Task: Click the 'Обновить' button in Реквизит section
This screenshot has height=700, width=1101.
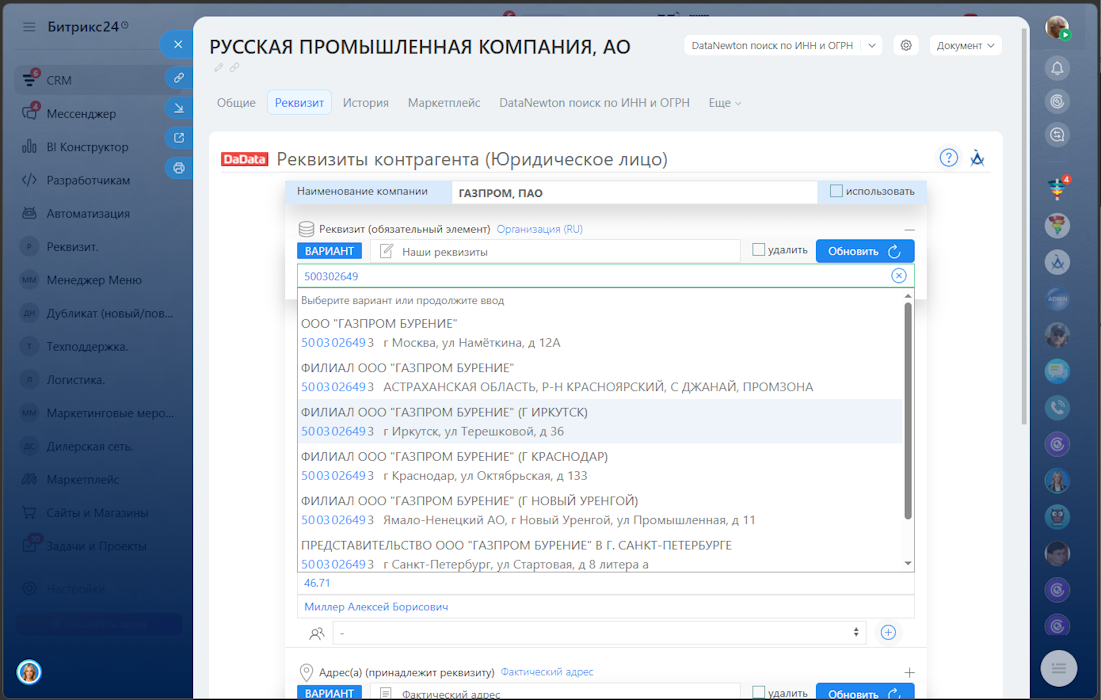Action: (x=864, y=251)
